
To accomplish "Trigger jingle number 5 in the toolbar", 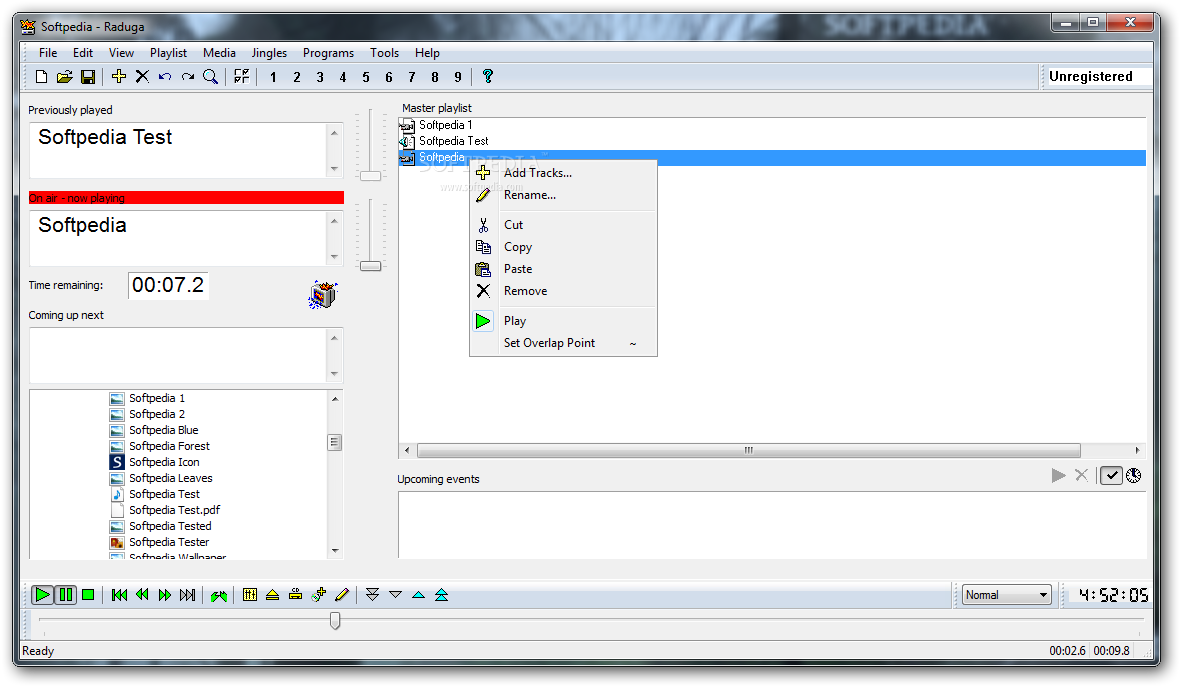I will pyautogui.click(x=366, y=77).
